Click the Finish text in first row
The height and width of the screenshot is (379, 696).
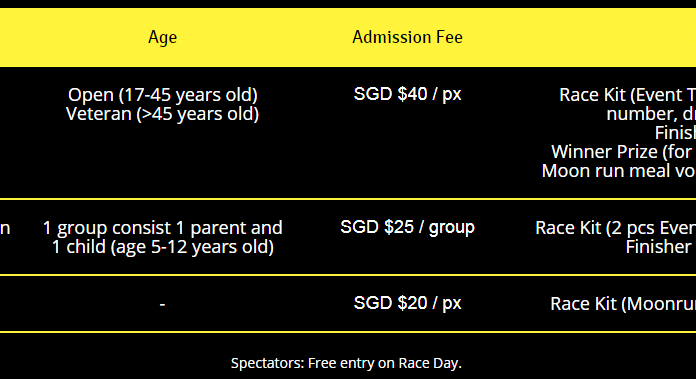pyautogui.click(x=675, y=133)
